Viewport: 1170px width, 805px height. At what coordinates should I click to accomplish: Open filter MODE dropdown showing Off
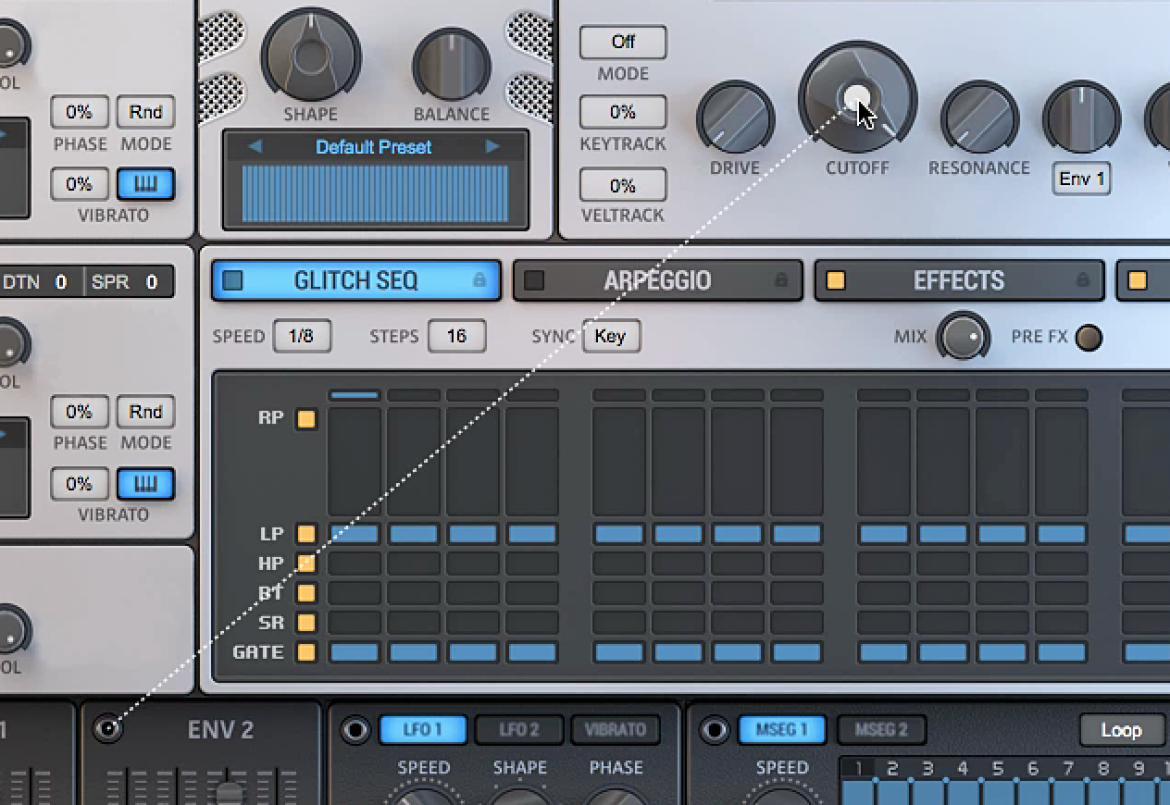pyautogui.click(x=623, y=42)
